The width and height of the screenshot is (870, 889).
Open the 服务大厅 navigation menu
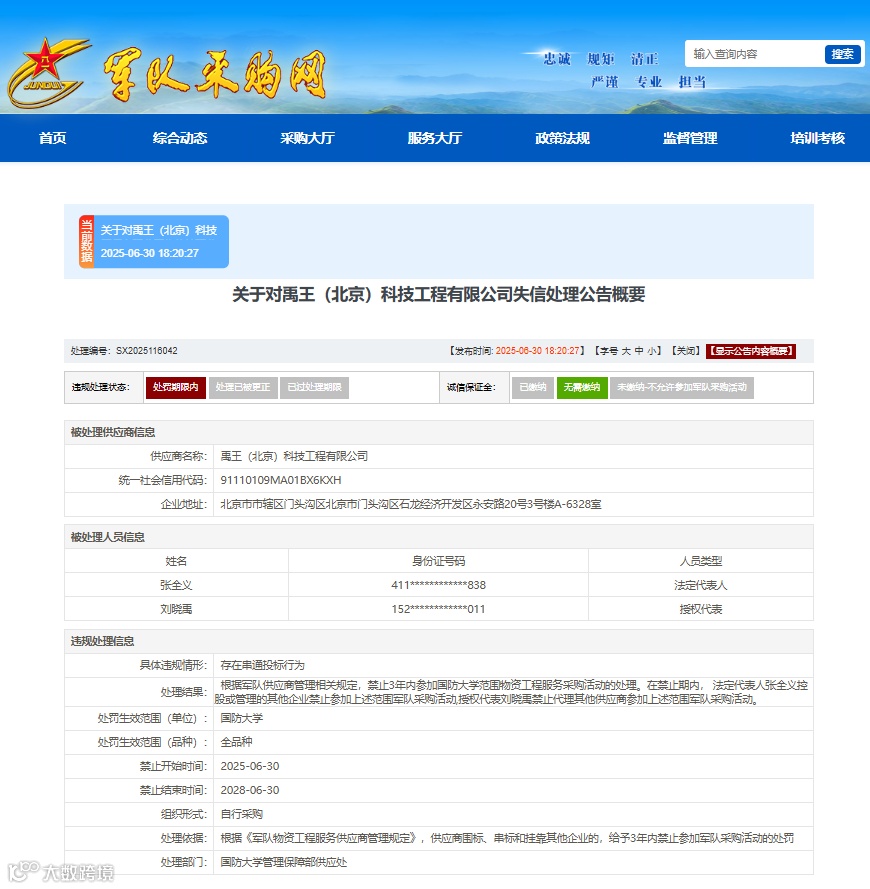coord(434,139)
